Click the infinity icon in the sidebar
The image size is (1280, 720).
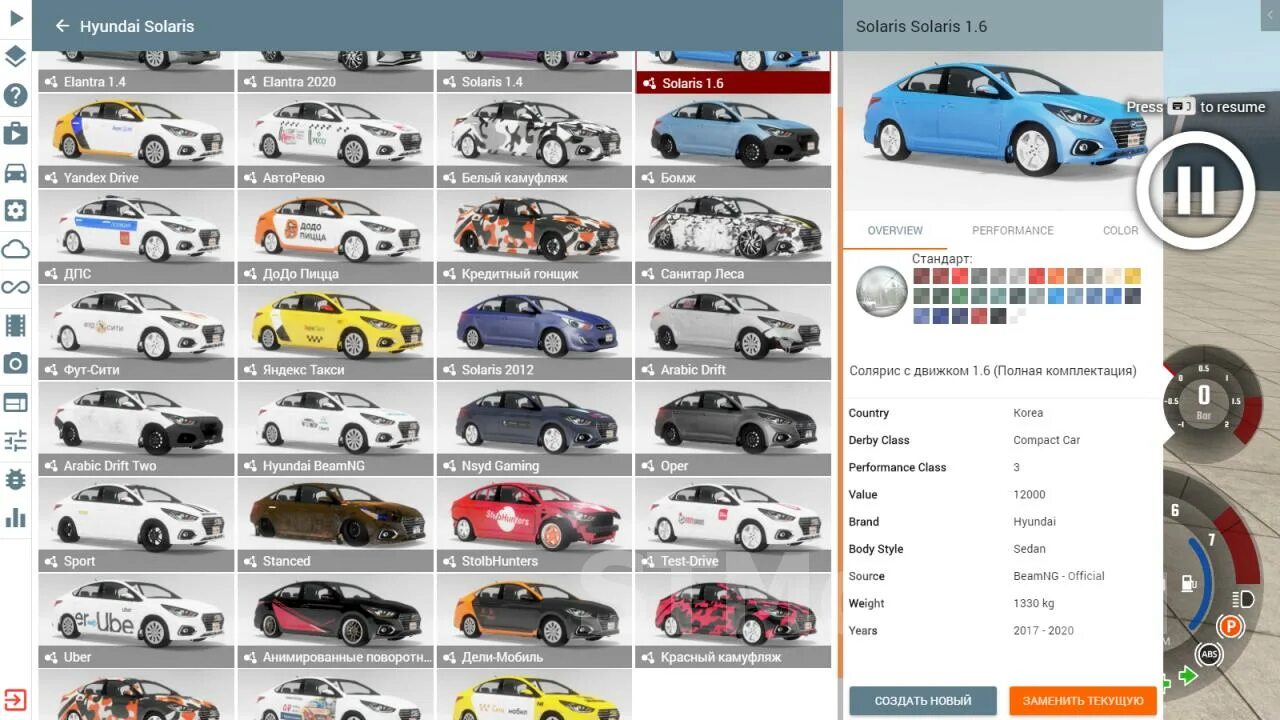[x=16, y=287]
